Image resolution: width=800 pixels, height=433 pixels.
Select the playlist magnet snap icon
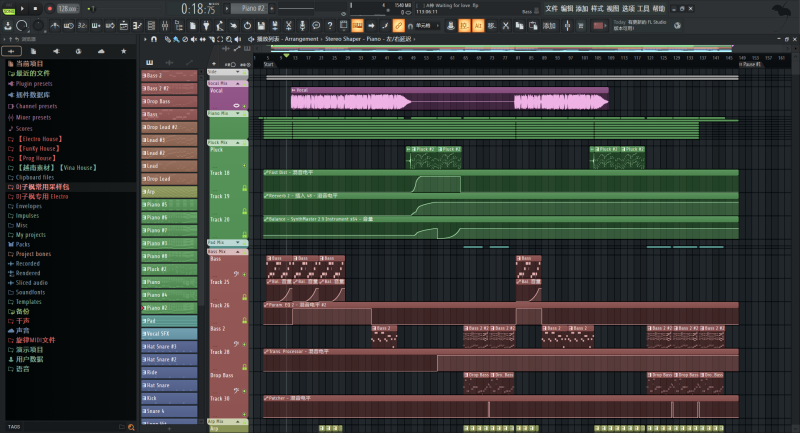(x=154, y=39)
